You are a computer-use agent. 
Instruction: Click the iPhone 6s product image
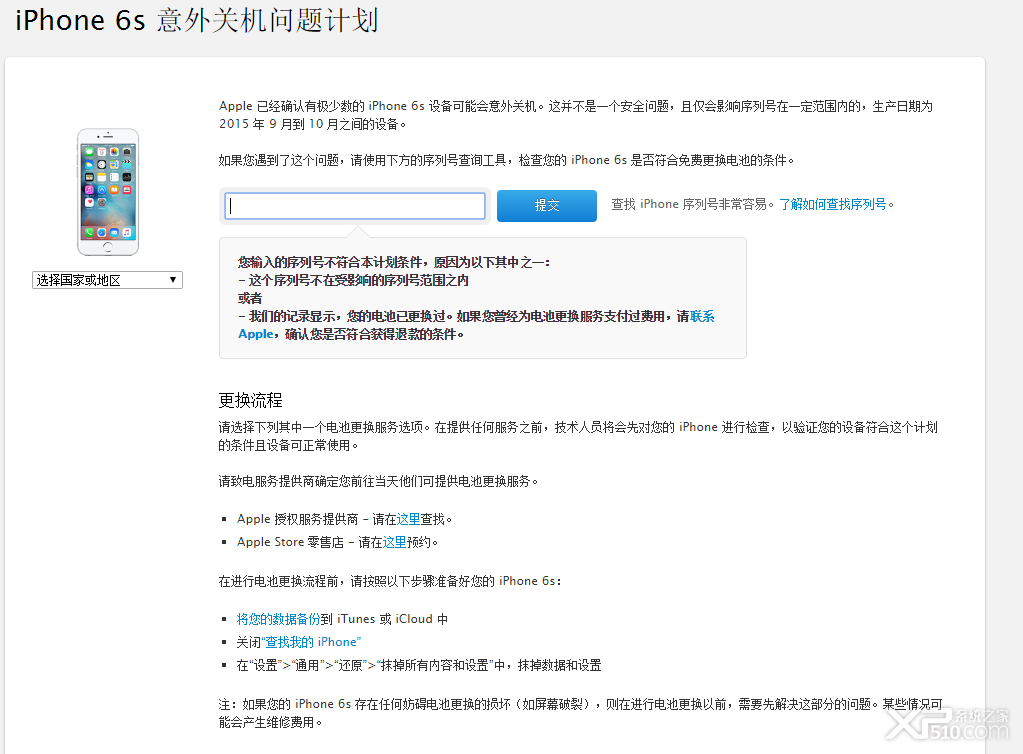click(x=108, y=192)
